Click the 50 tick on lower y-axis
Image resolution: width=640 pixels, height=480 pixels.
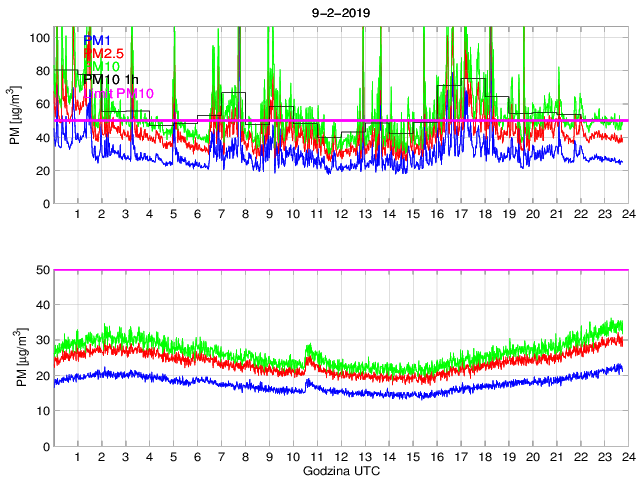[x=43, y=270]
